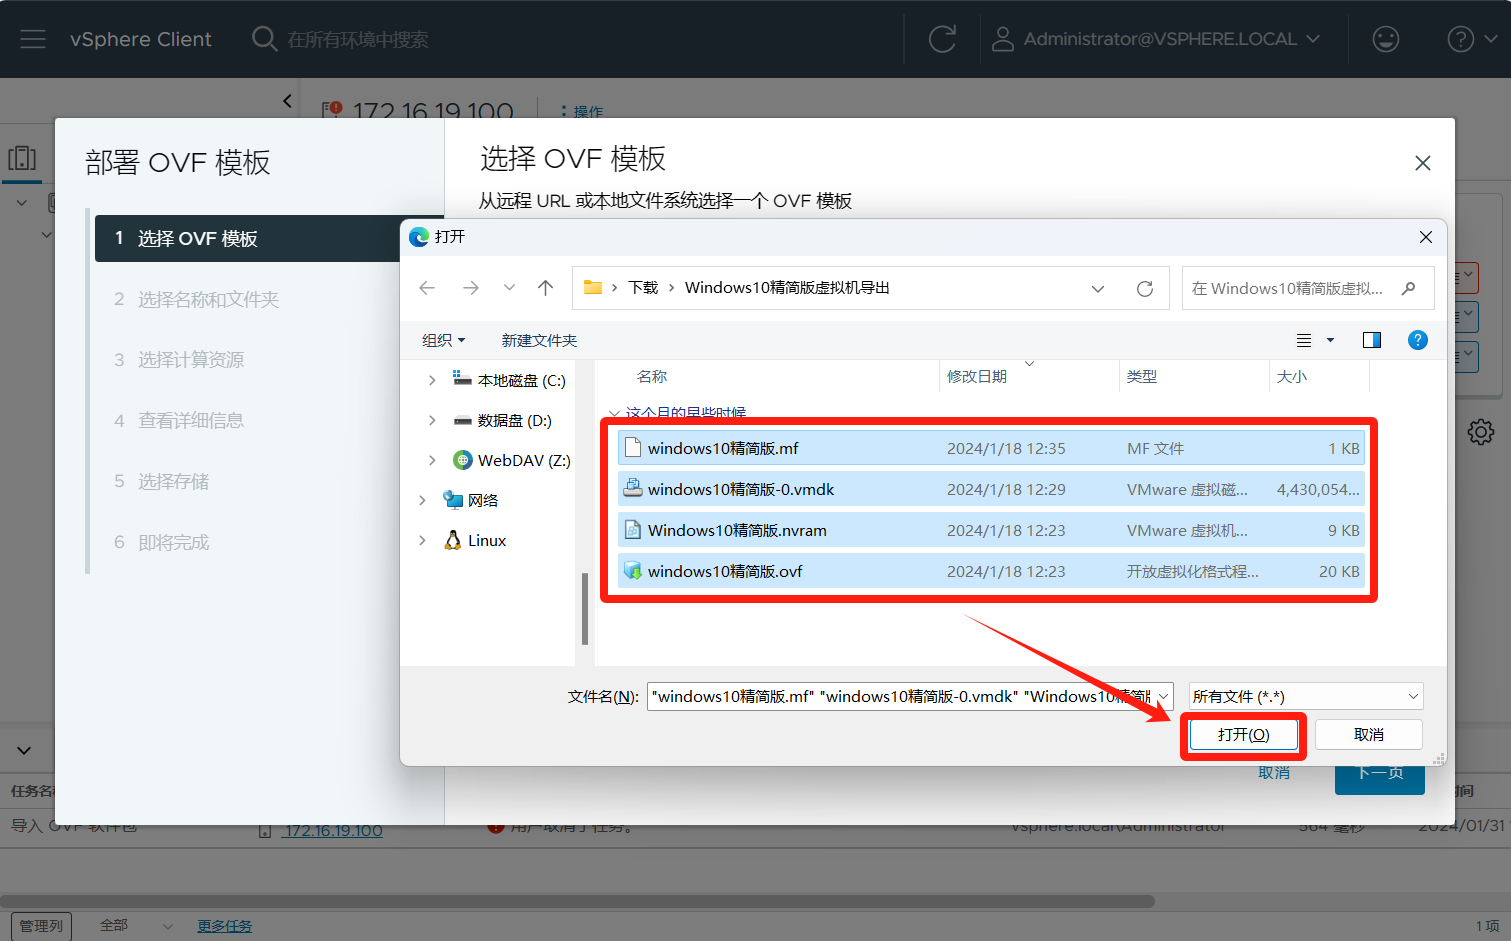Open the help question mark menu in header
Image resolution: width=1511 pixels, height=941 pixels.
1471,39
